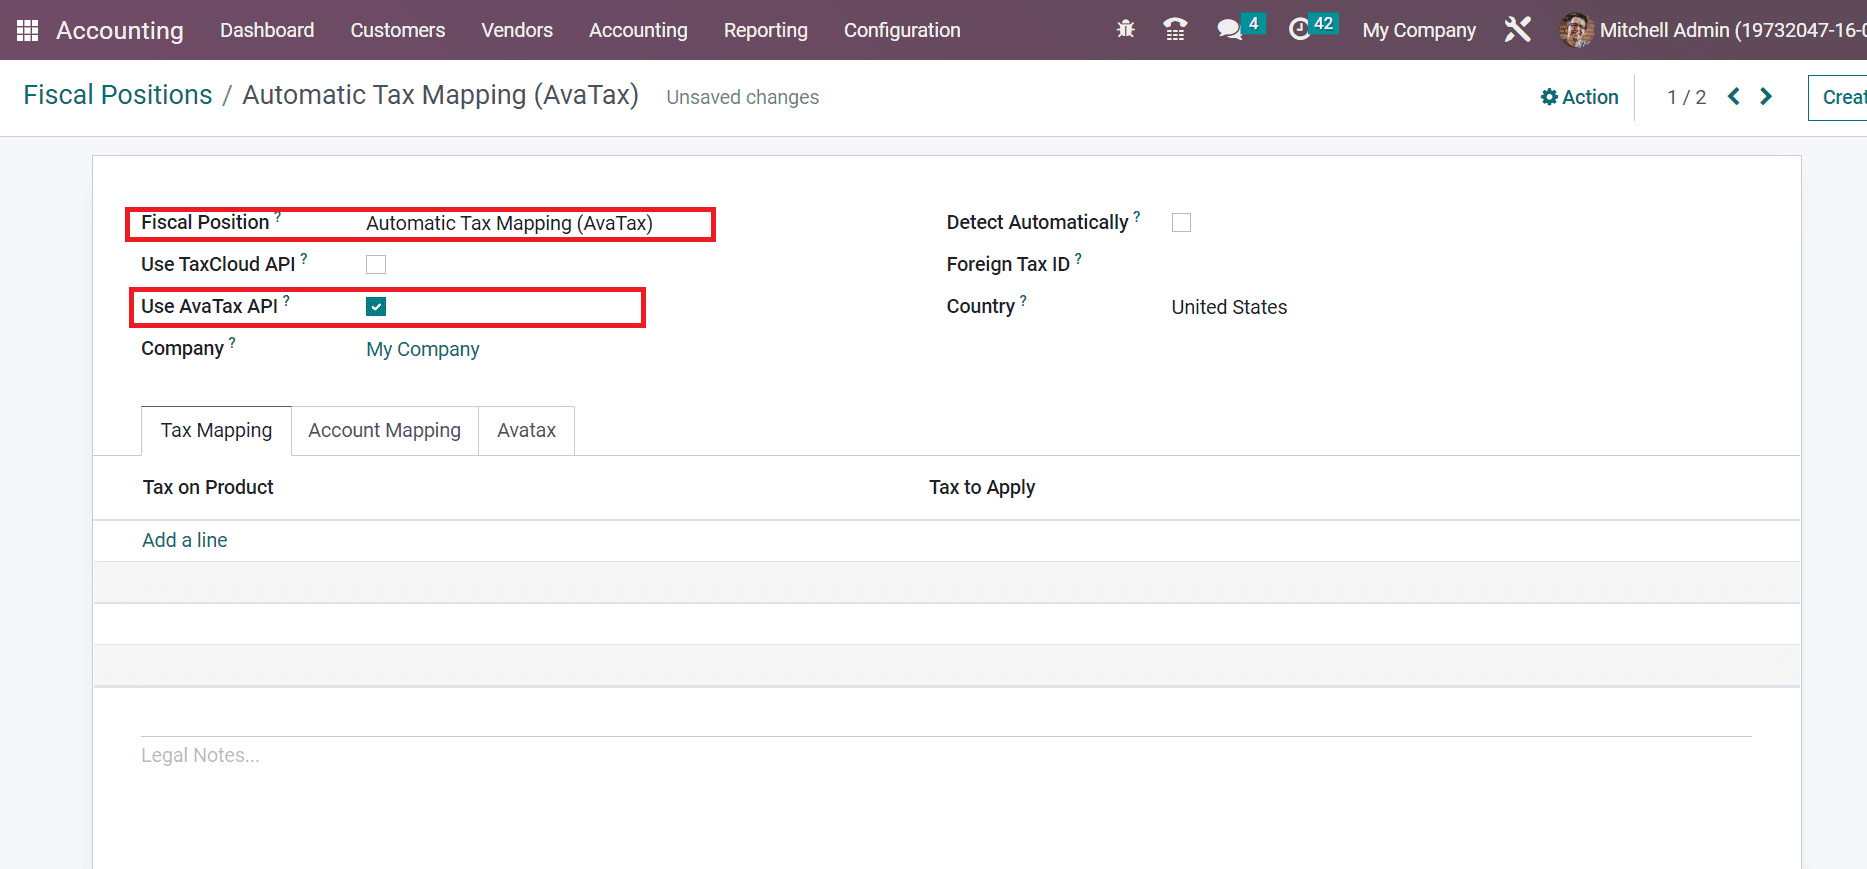Click Mitchell Admin avatar picture
This screenshot has height=869, width=1867.
coord(1576,30)
